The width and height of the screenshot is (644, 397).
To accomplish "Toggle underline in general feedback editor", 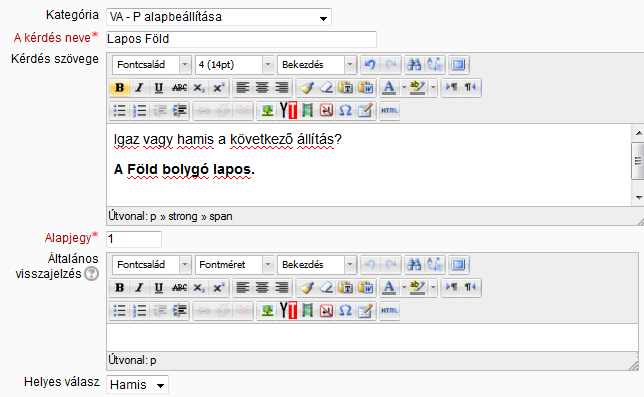I will coord(159,288).
